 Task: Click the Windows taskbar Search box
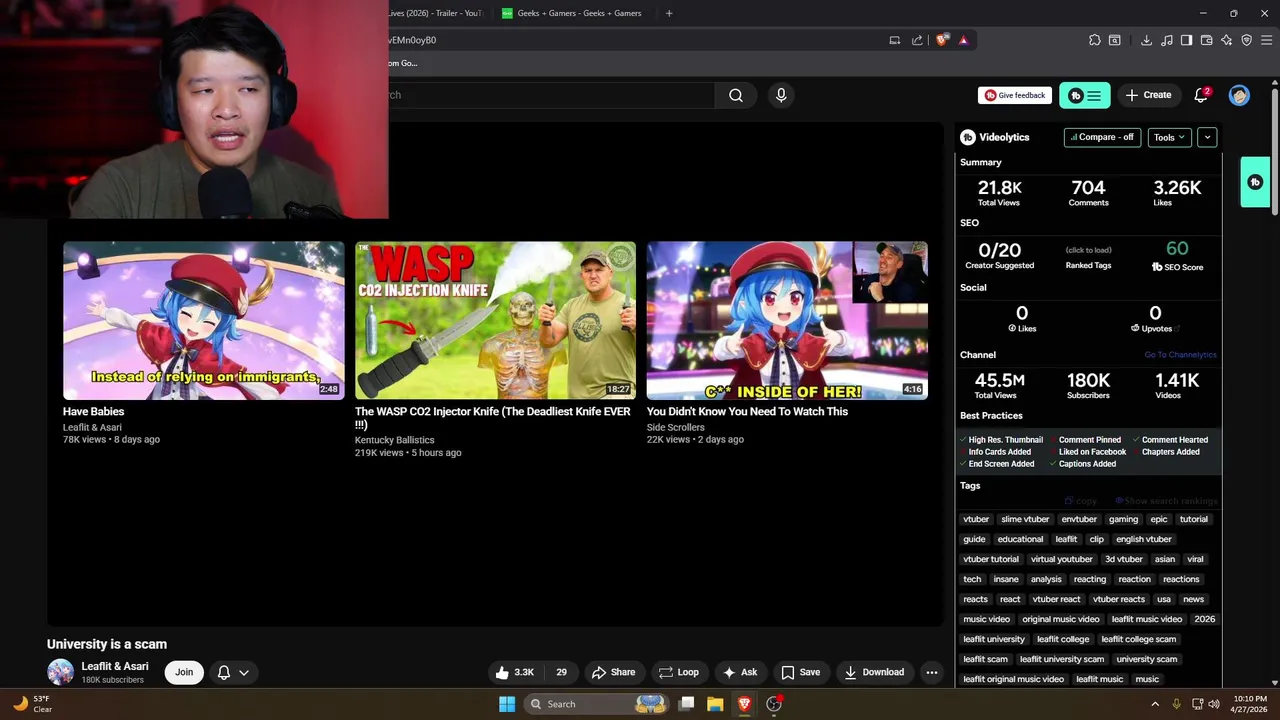[595, 704]
